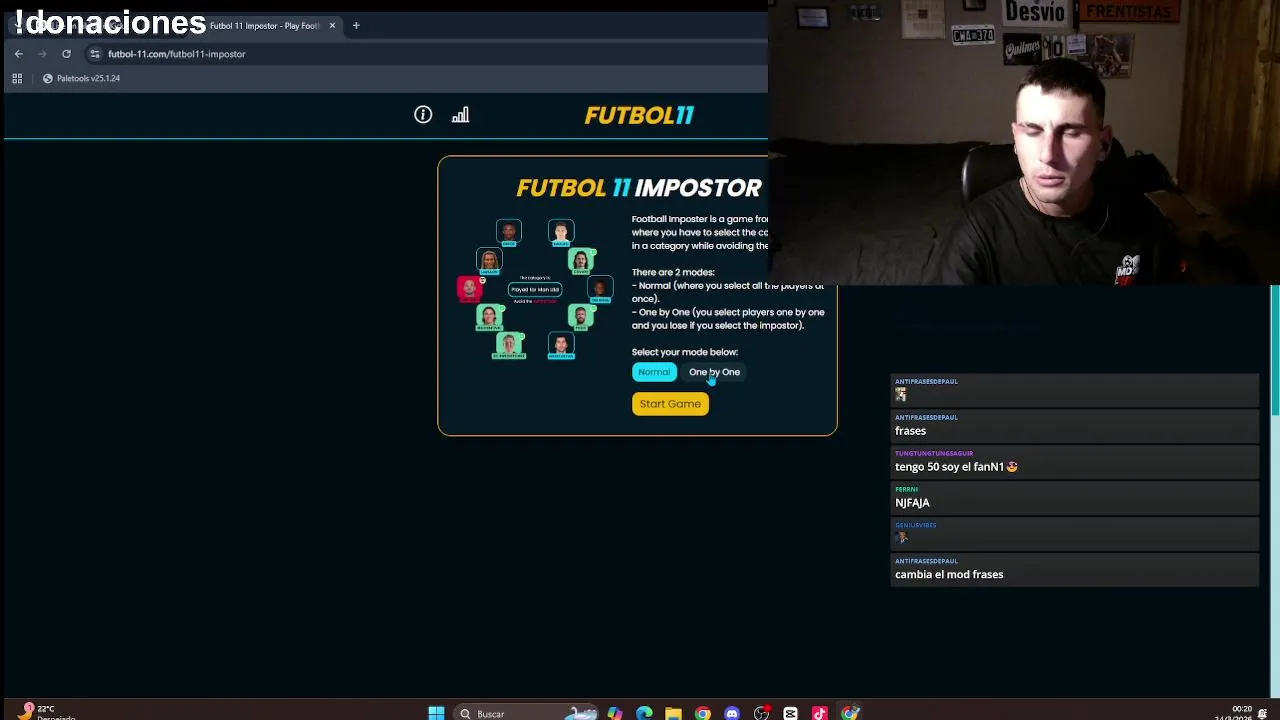Click the TUNGTUNGTUNGSAGUIR username in chat
The height and width of the screenshot is (720, 1280).
point(934,453)
